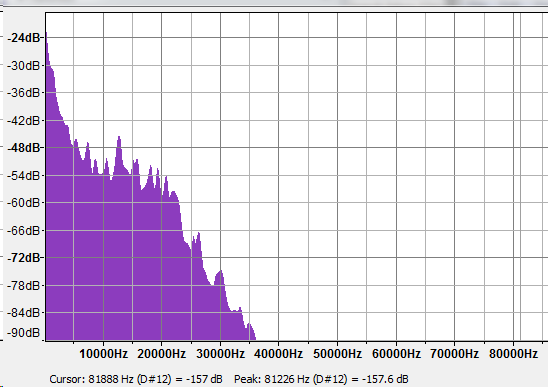548x387 pixels.
Task: Click the 60000Hz frequency label
Action: coord(396,354)
